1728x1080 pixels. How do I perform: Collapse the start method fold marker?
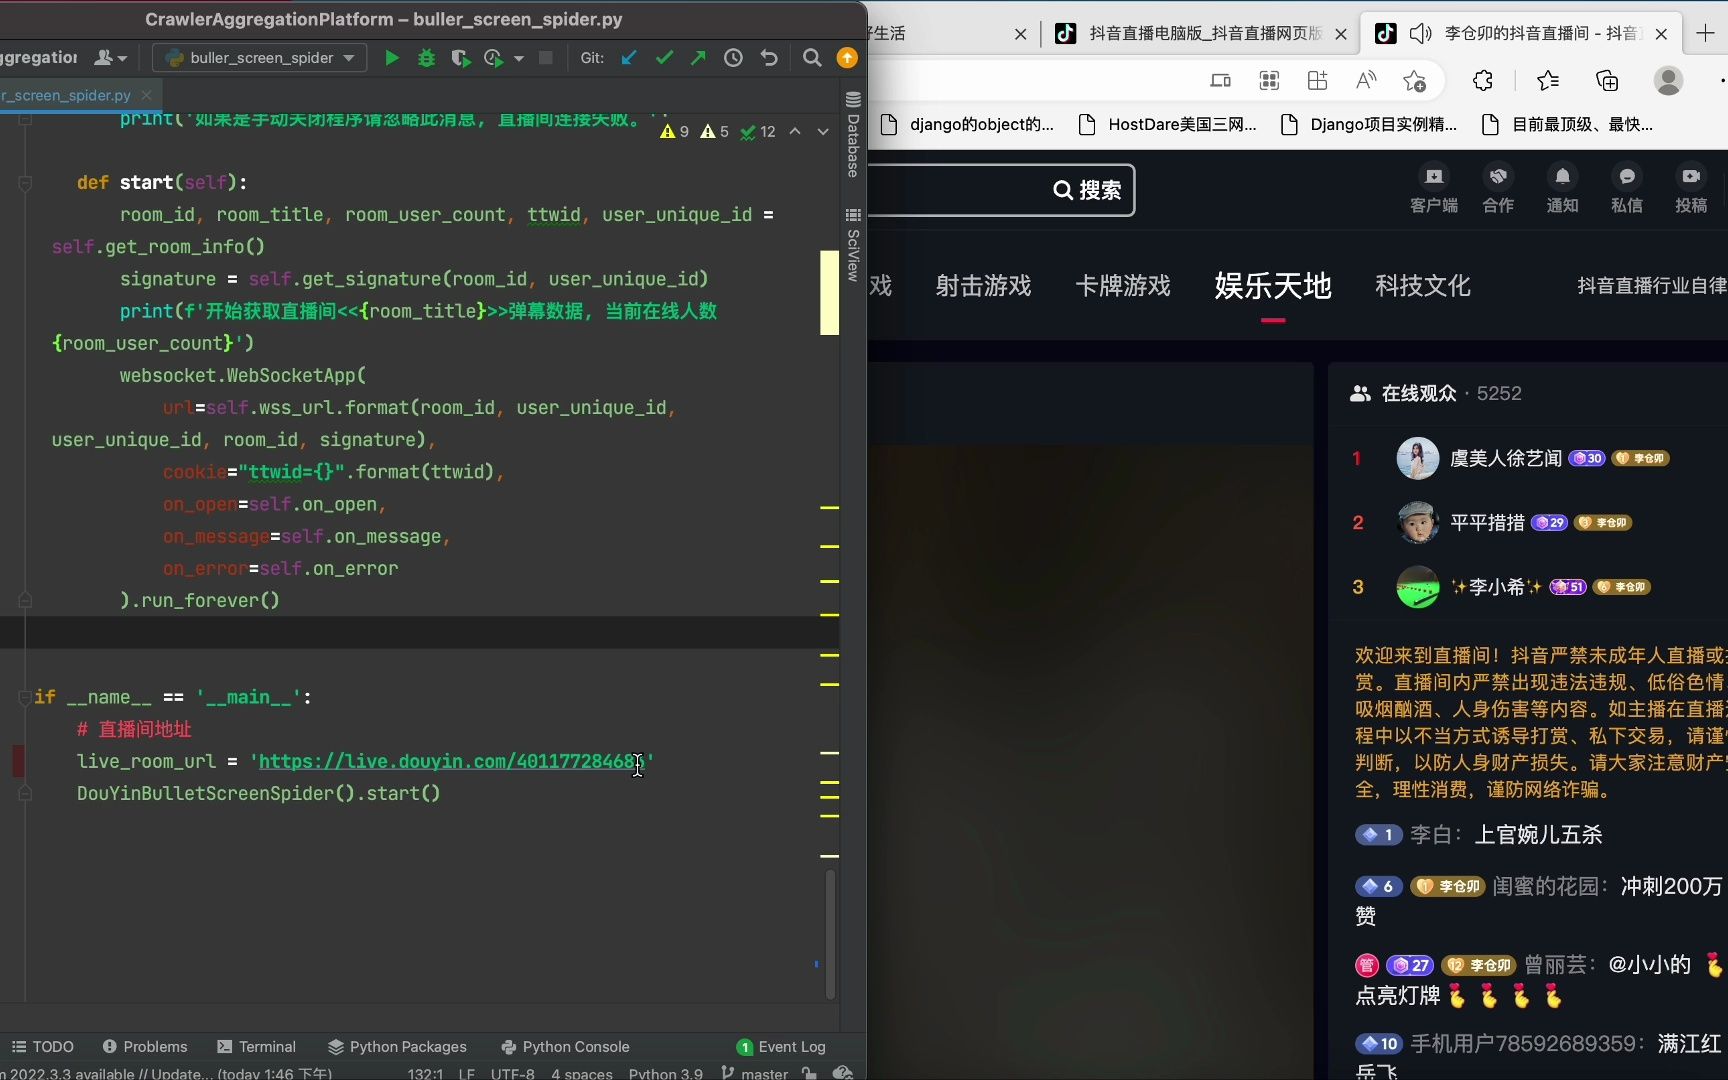(25, 183)
